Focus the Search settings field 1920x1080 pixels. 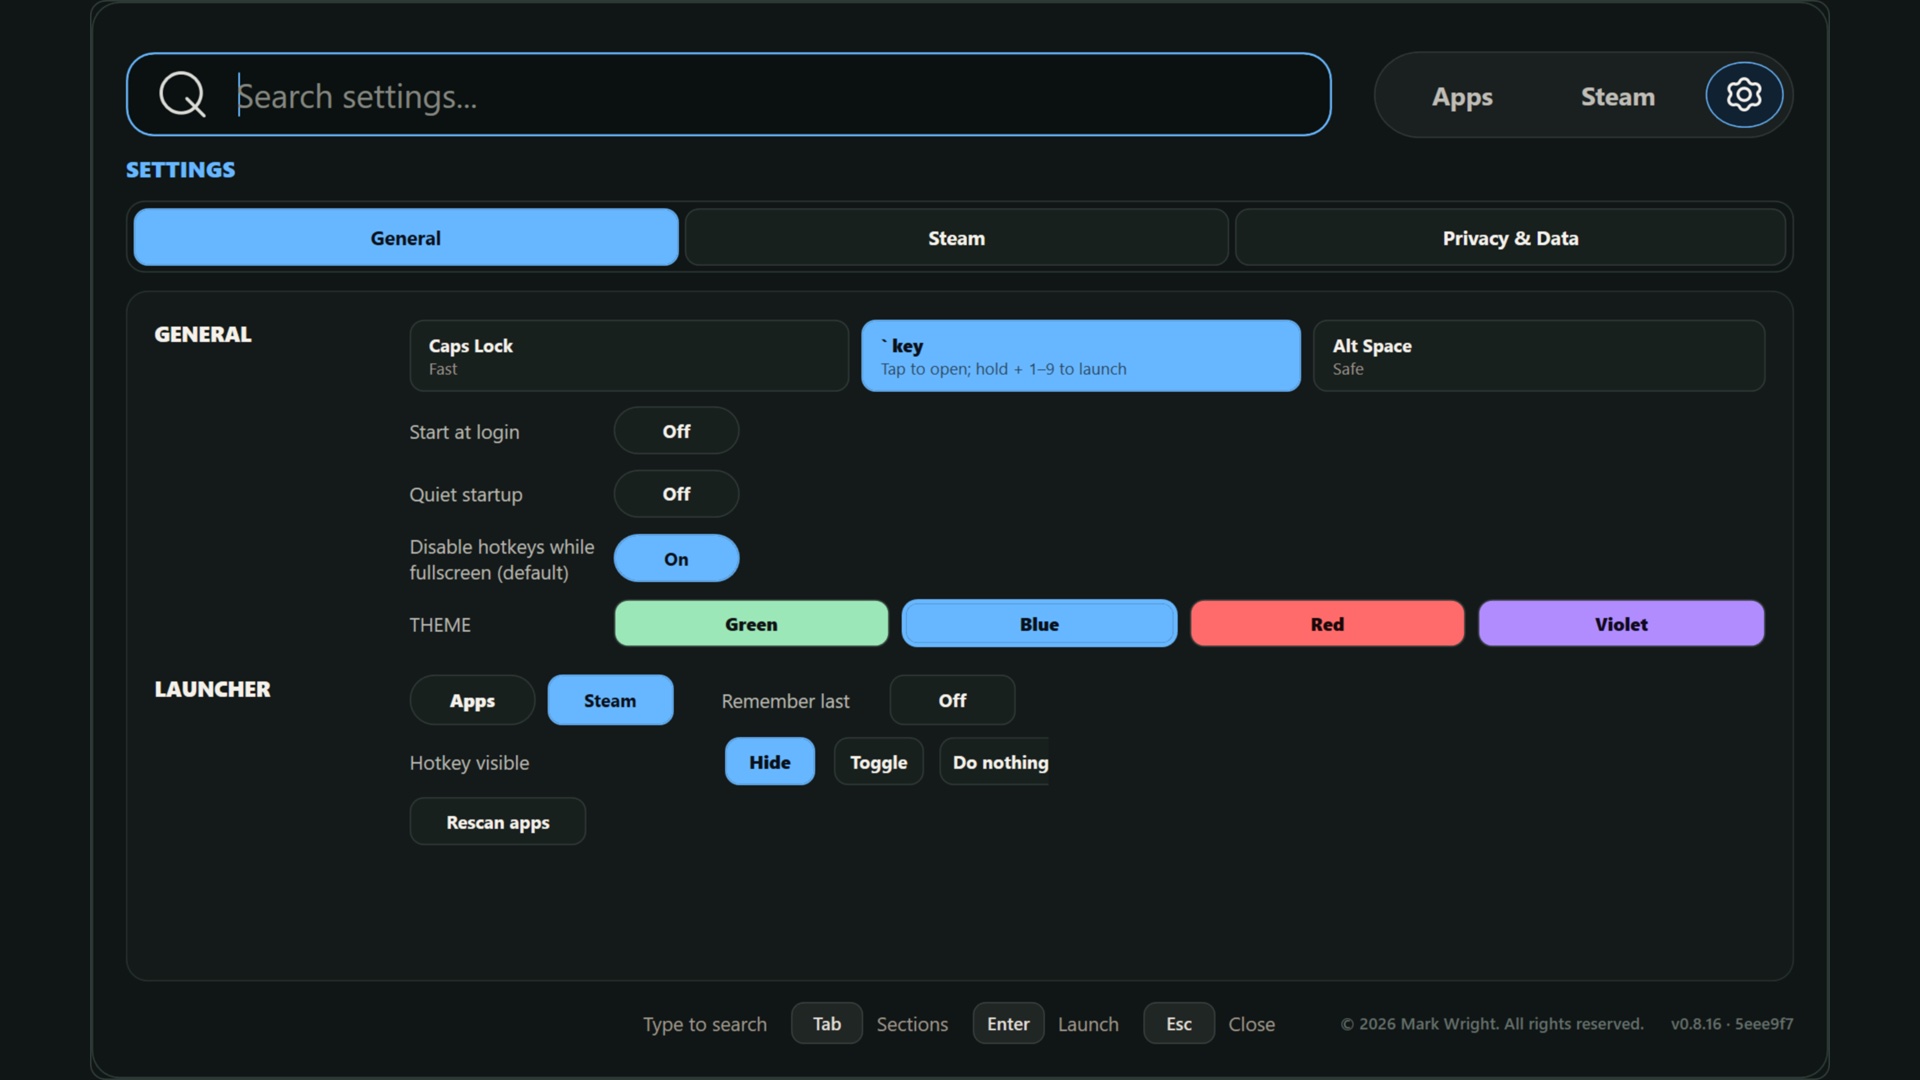pos(728,95)
